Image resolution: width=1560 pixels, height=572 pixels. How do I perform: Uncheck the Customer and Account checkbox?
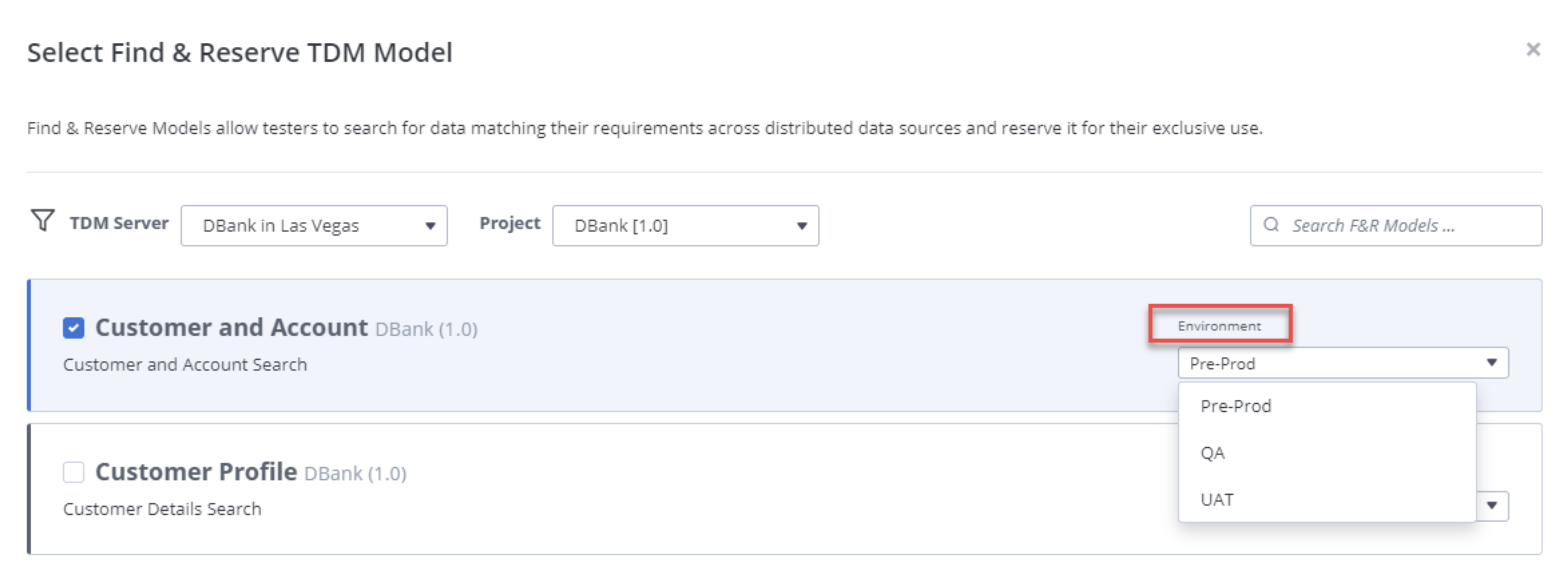click(x=73, y=328)
